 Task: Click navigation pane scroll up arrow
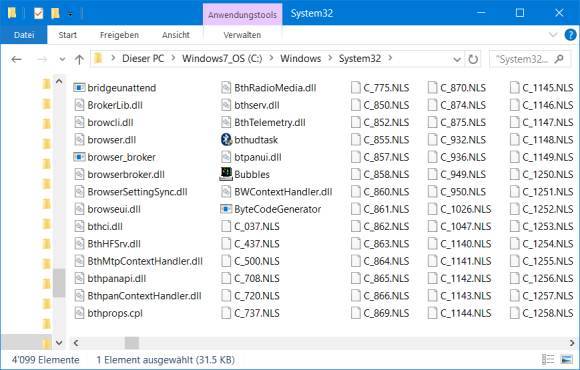pyautogui.click(x=59, y=82)
